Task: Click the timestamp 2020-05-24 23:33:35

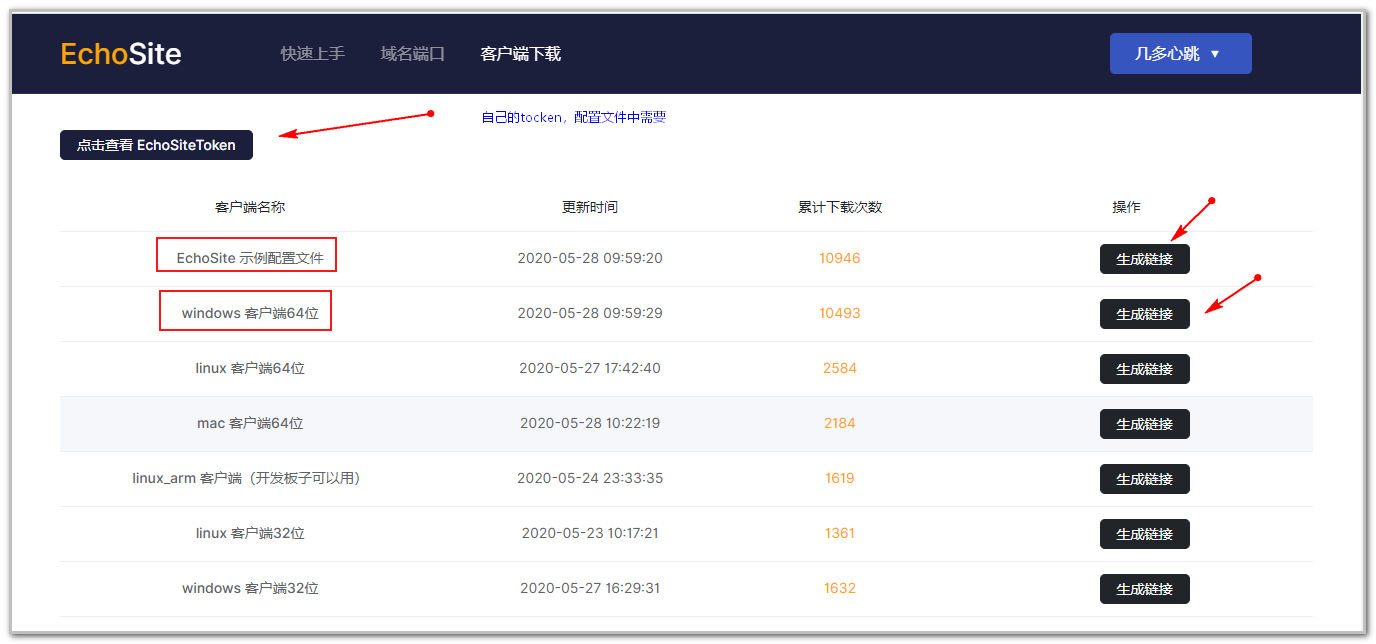Action: pyautogui.click(x=590, y=478)
